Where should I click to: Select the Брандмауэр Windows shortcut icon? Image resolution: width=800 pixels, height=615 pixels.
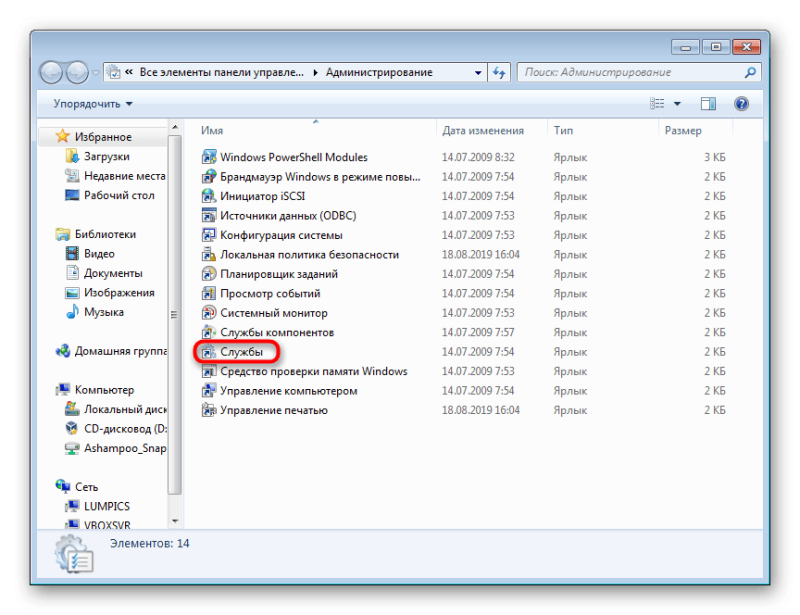click(209, 177)
